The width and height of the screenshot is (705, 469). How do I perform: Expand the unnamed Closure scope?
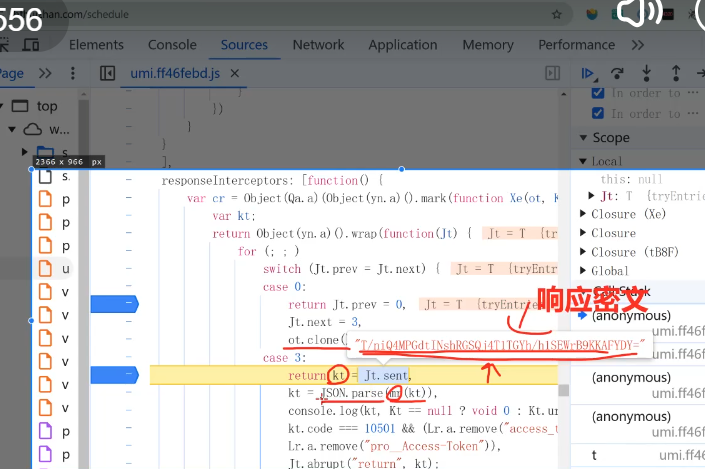(583, 232)
